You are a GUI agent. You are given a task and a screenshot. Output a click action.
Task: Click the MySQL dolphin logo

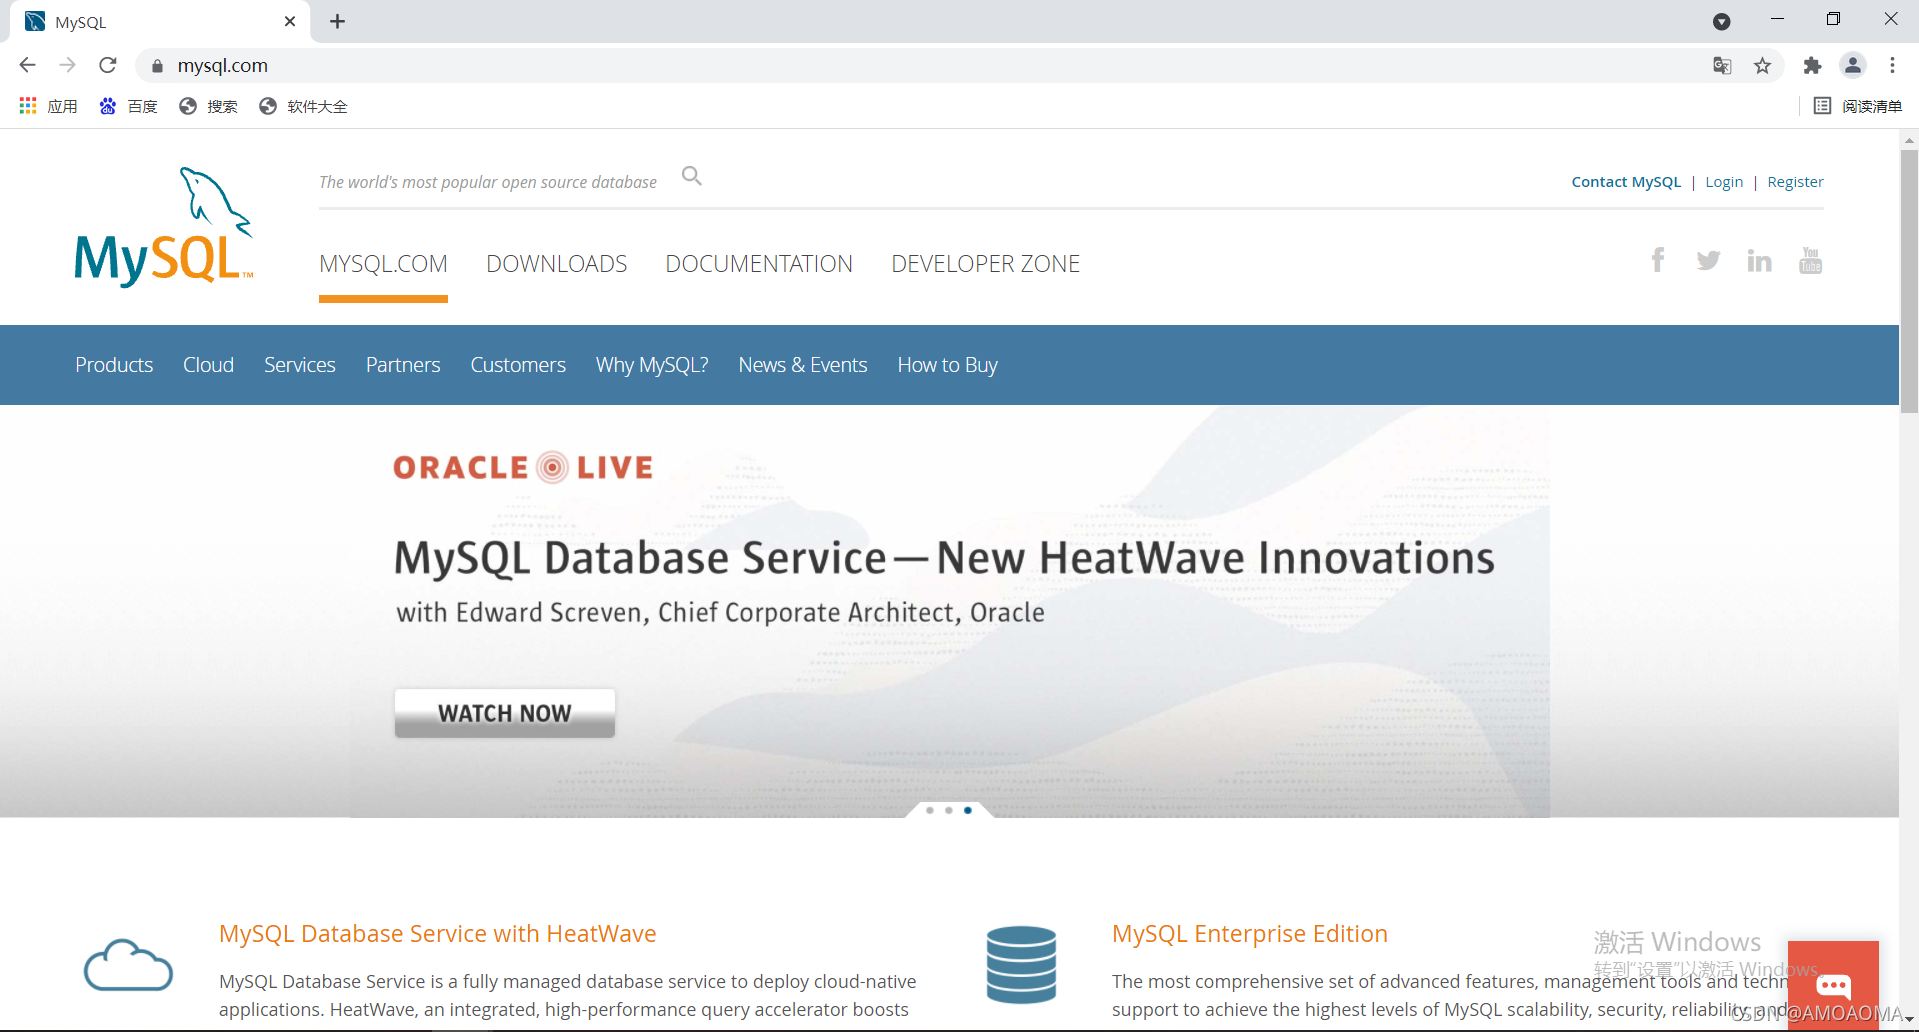coord(164,227)
